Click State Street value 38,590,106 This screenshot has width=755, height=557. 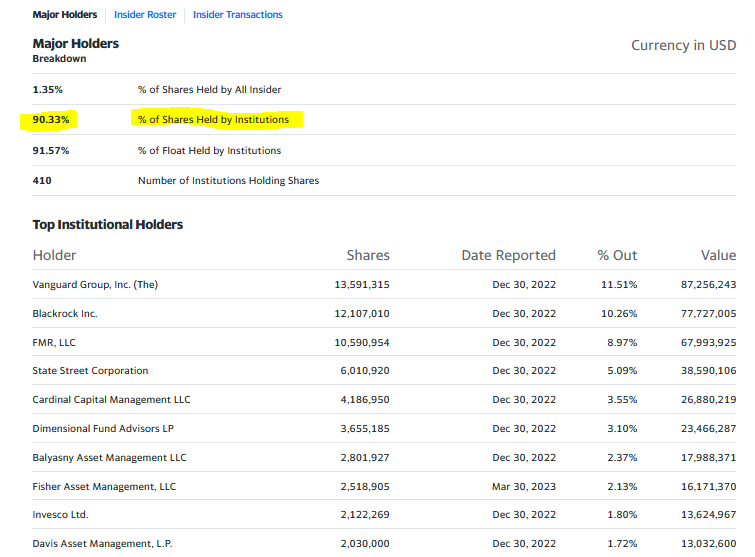coord(708,371)
